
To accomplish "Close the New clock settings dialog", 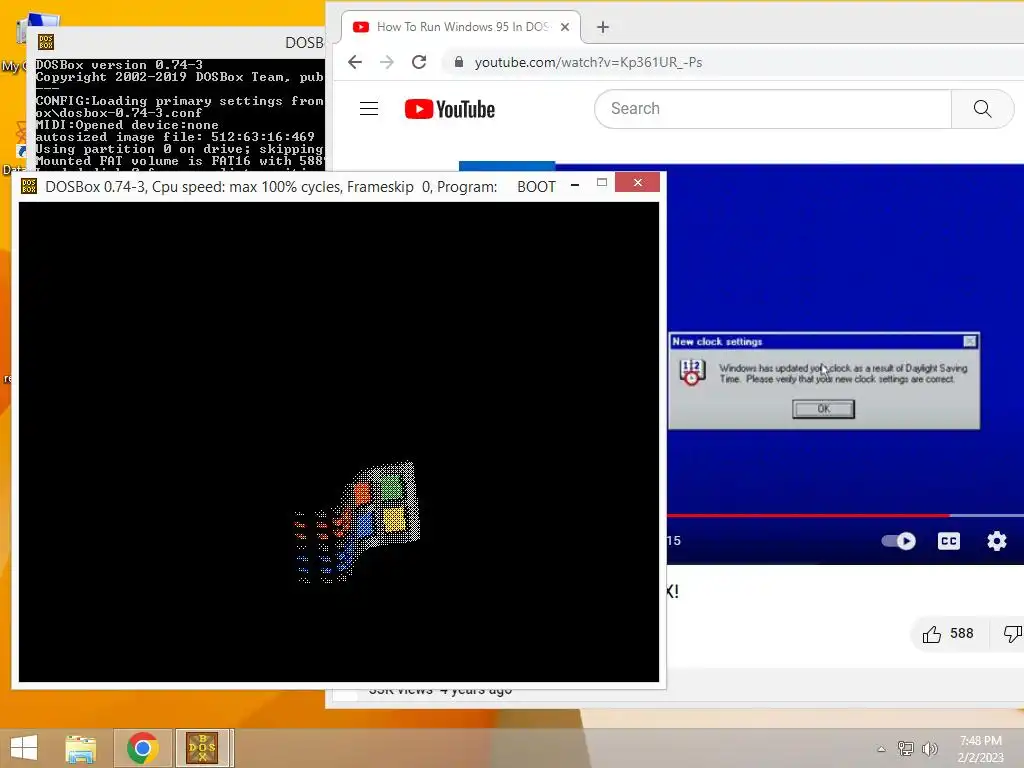I will point(970,341).
